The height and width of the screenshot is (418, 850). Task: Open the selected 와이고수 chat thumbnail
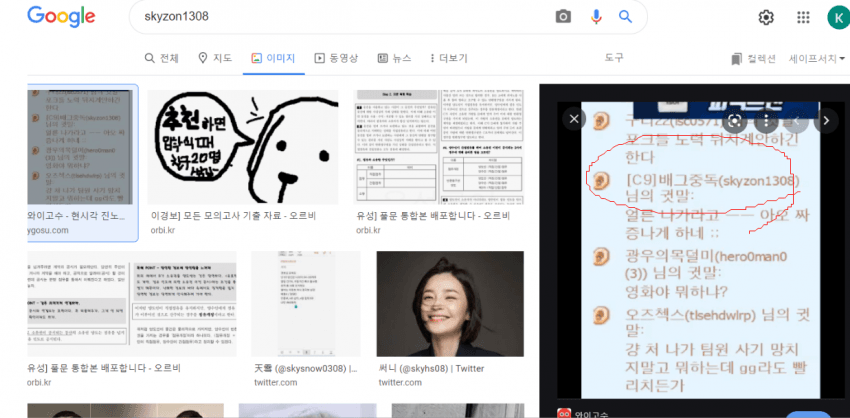80,147
